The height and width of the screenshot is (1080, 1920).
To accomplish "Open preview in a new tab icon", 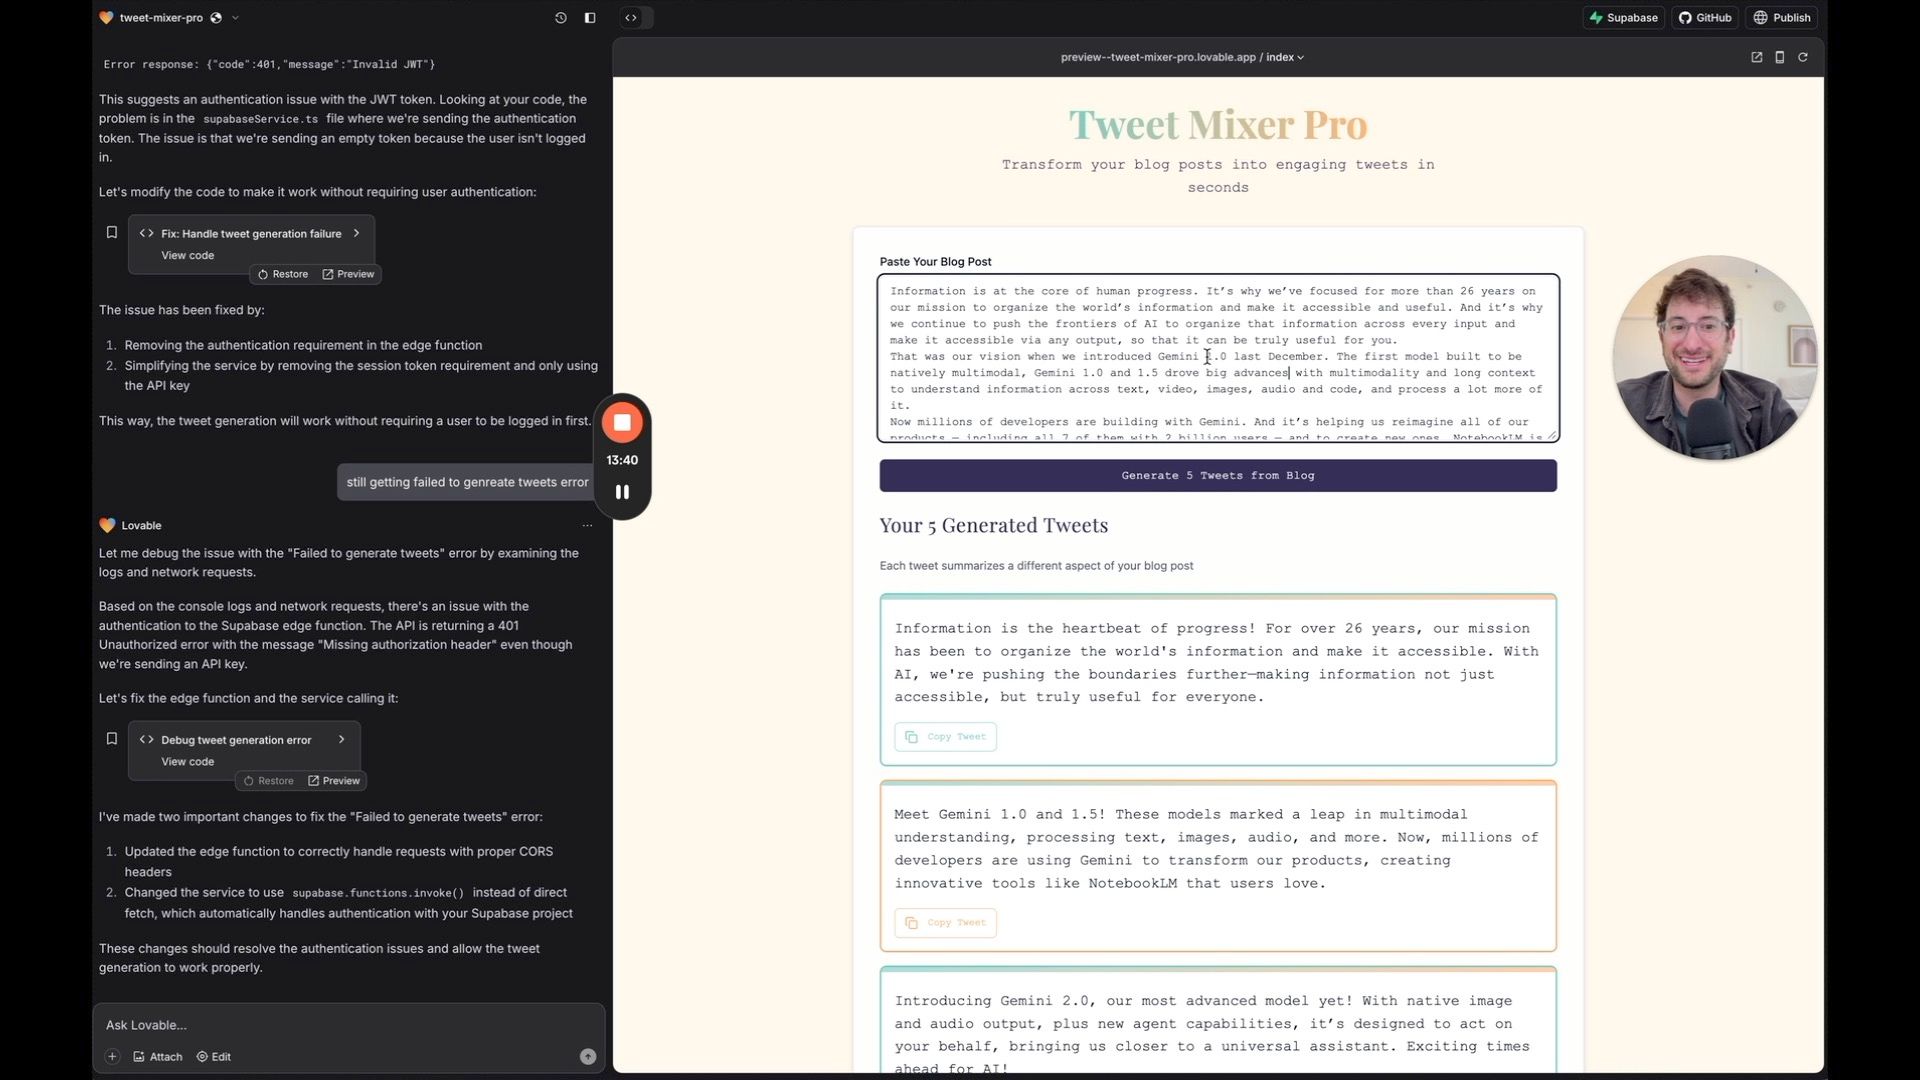I will pos(1756,57).
